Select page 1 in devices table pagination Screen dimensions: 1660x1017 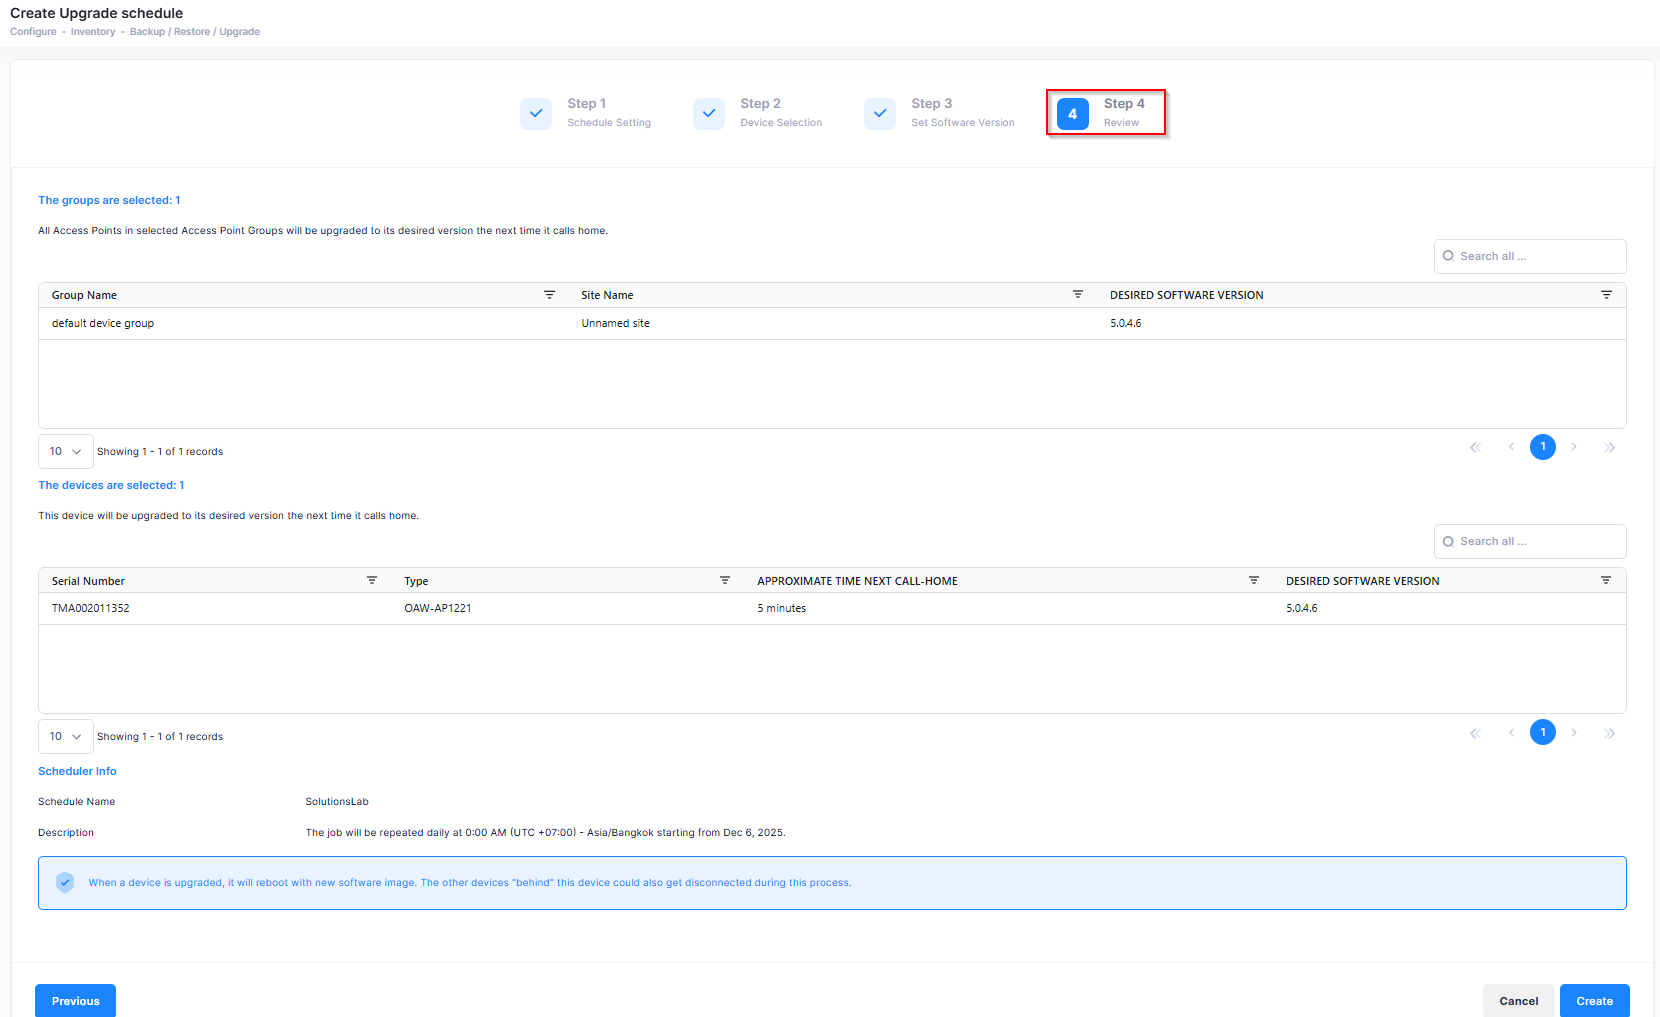pyautogui.click(x=1543, y=733)
